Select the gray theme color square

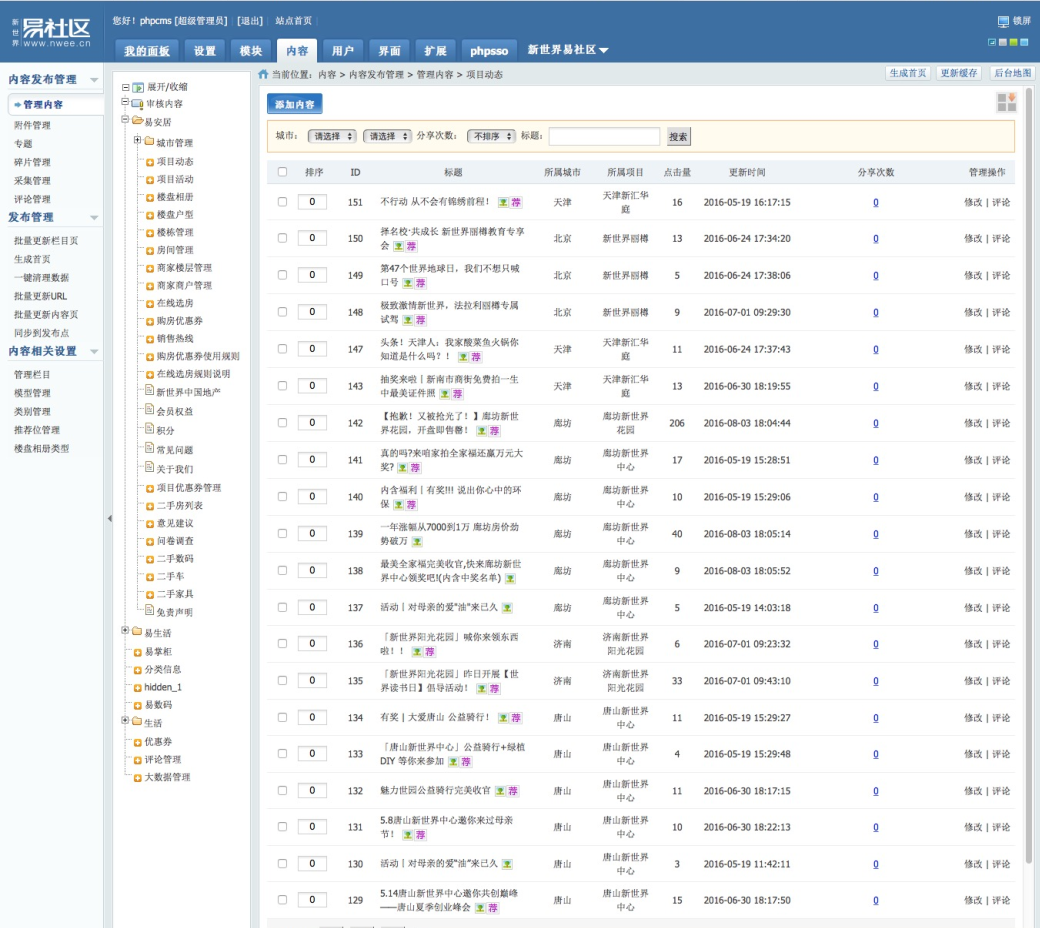click(x=1003, y=42)
